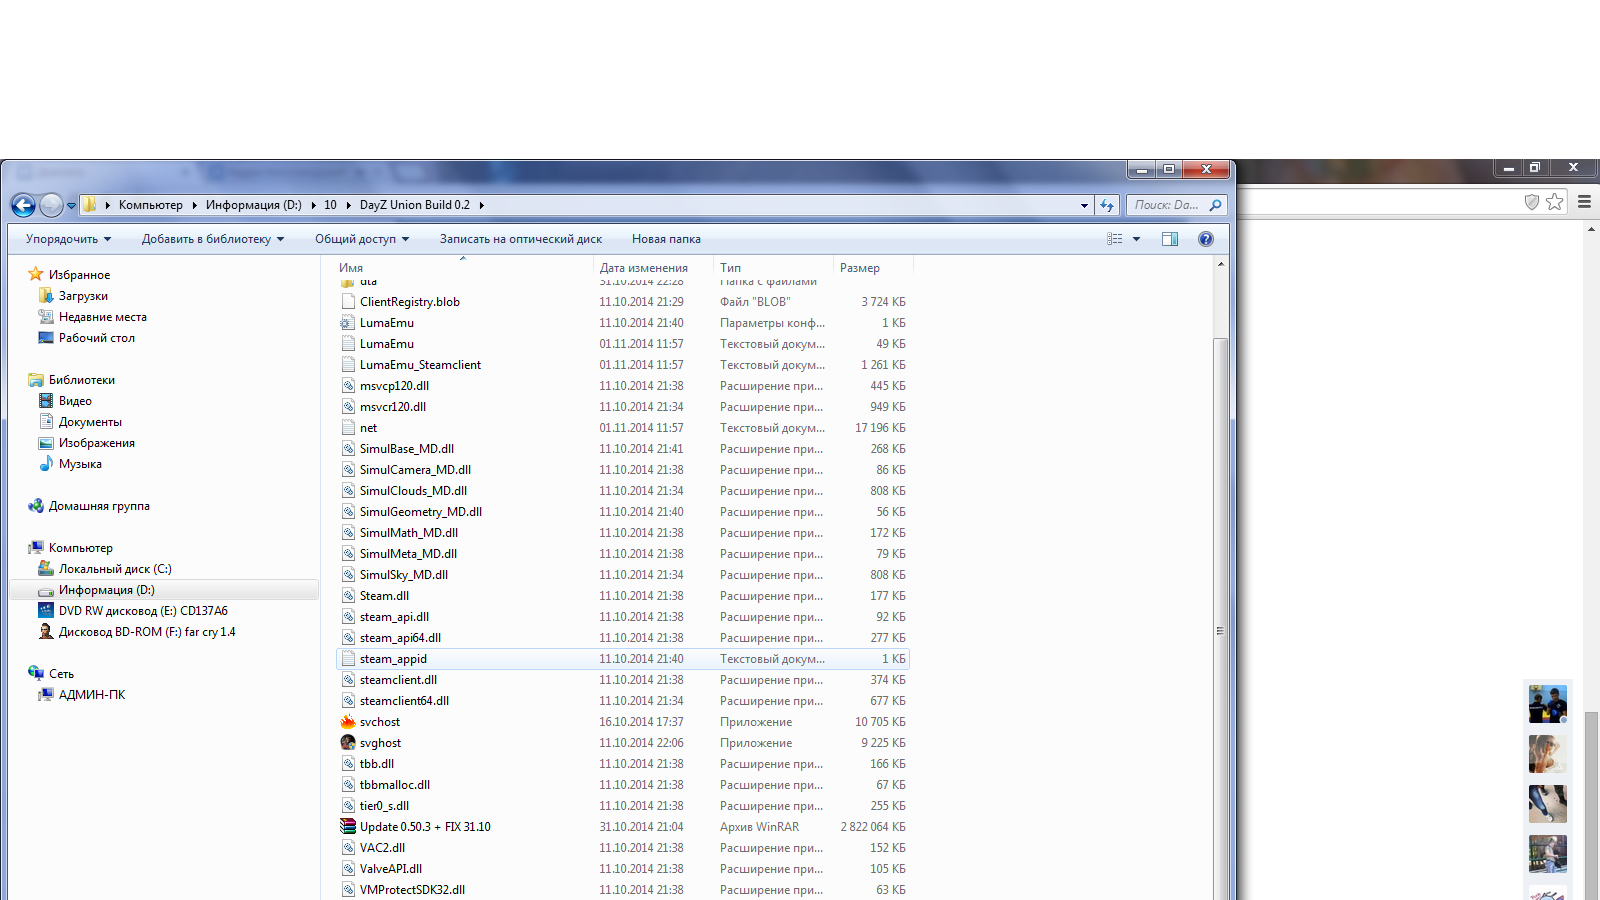The image size is (1600, 900).
Task: Click 'Записать на оптический диск'
Action: point(521,239)
